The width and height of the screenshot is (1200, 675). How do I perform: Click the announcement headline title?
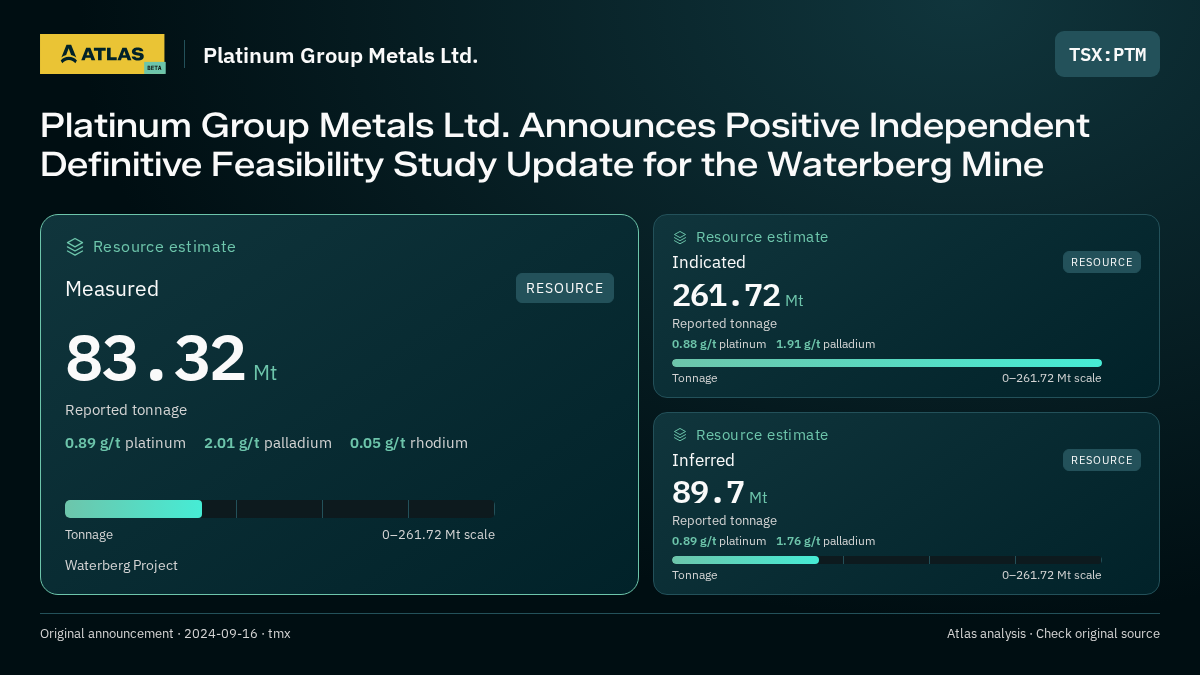pos(565,145)
